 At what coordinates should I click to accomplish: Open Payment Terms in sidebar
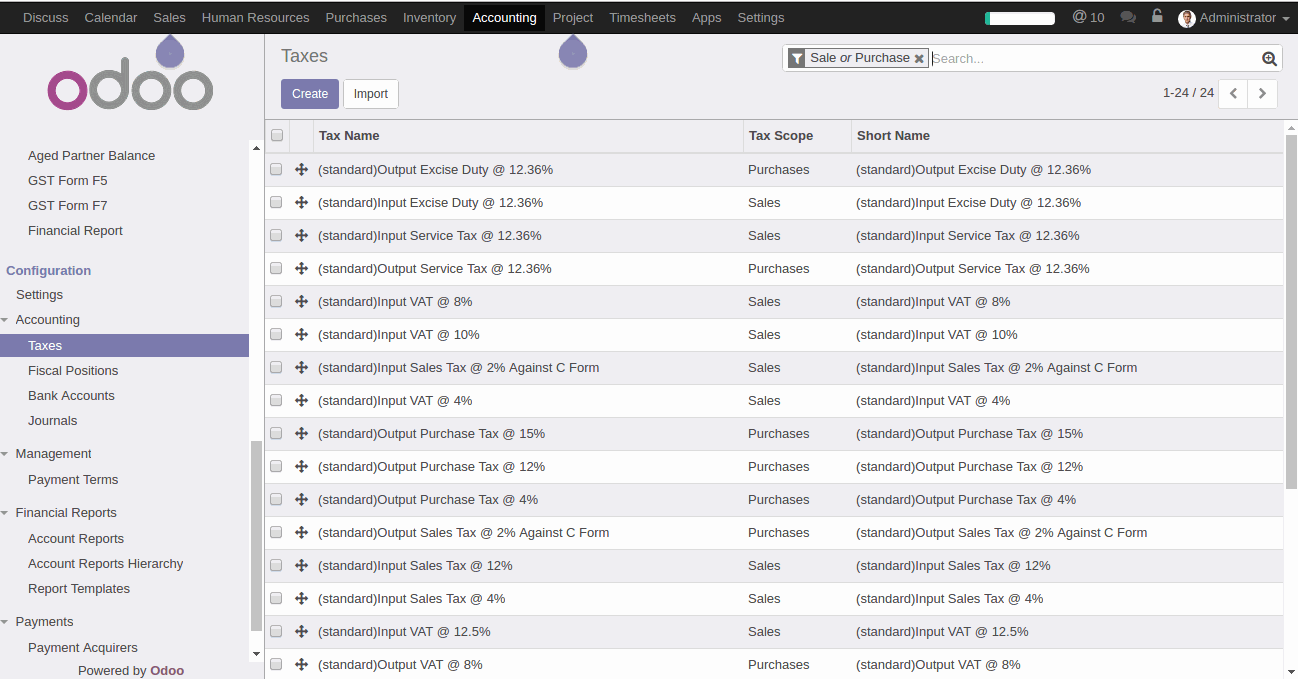[x=73, y=480]
